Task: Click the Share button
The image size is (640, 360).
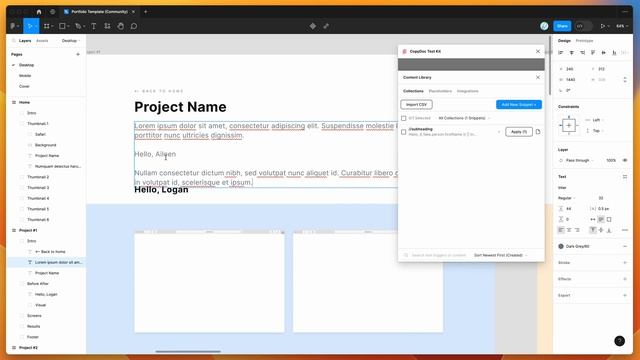Action: 562,26
